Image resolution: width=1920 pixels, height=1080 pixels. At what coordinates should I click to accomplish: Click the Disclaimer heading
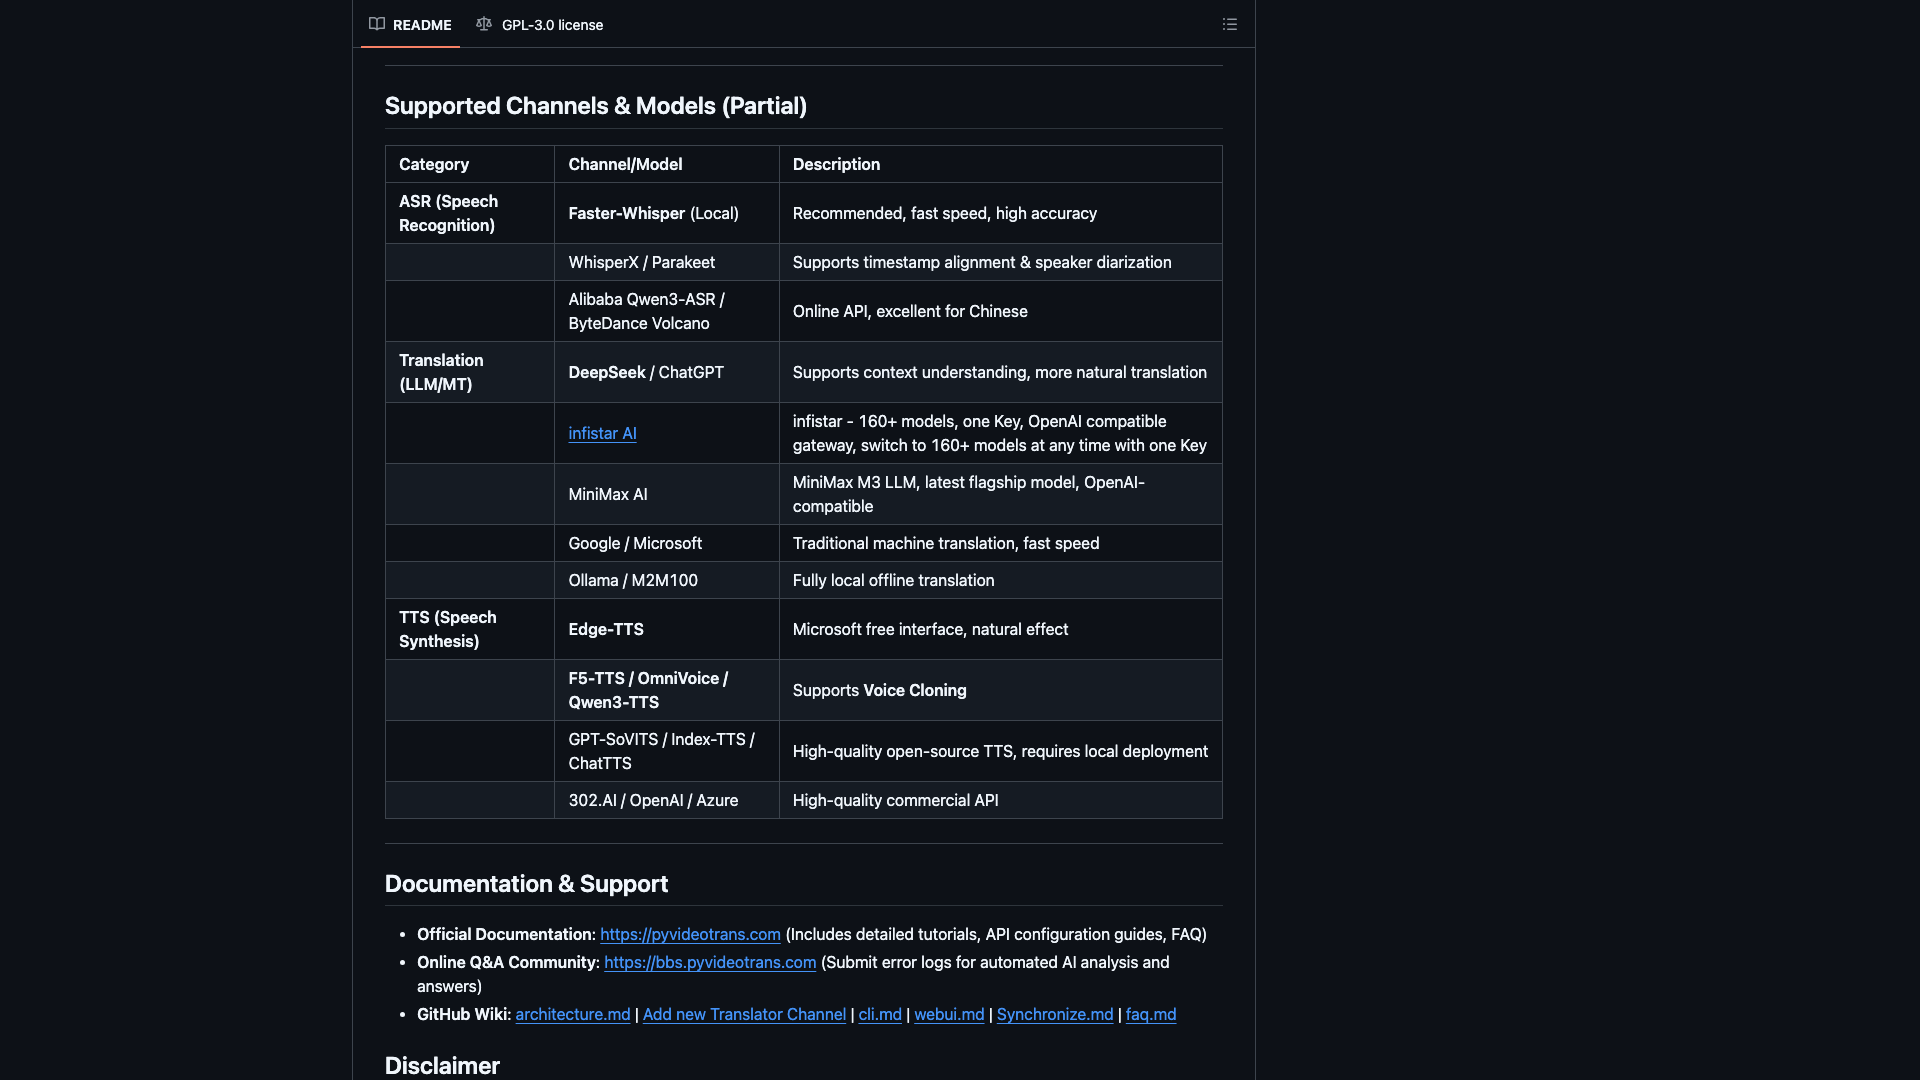442,1066
